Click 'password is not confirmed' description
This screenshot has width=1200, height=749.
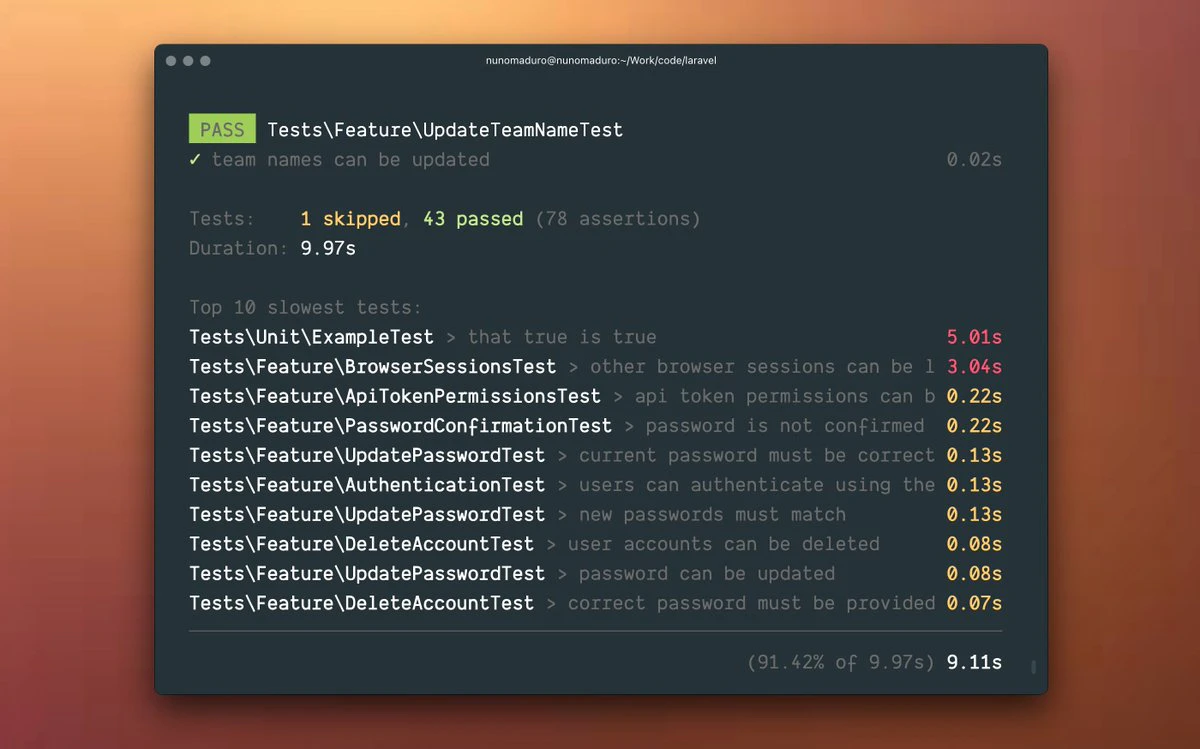pos(785,426)
